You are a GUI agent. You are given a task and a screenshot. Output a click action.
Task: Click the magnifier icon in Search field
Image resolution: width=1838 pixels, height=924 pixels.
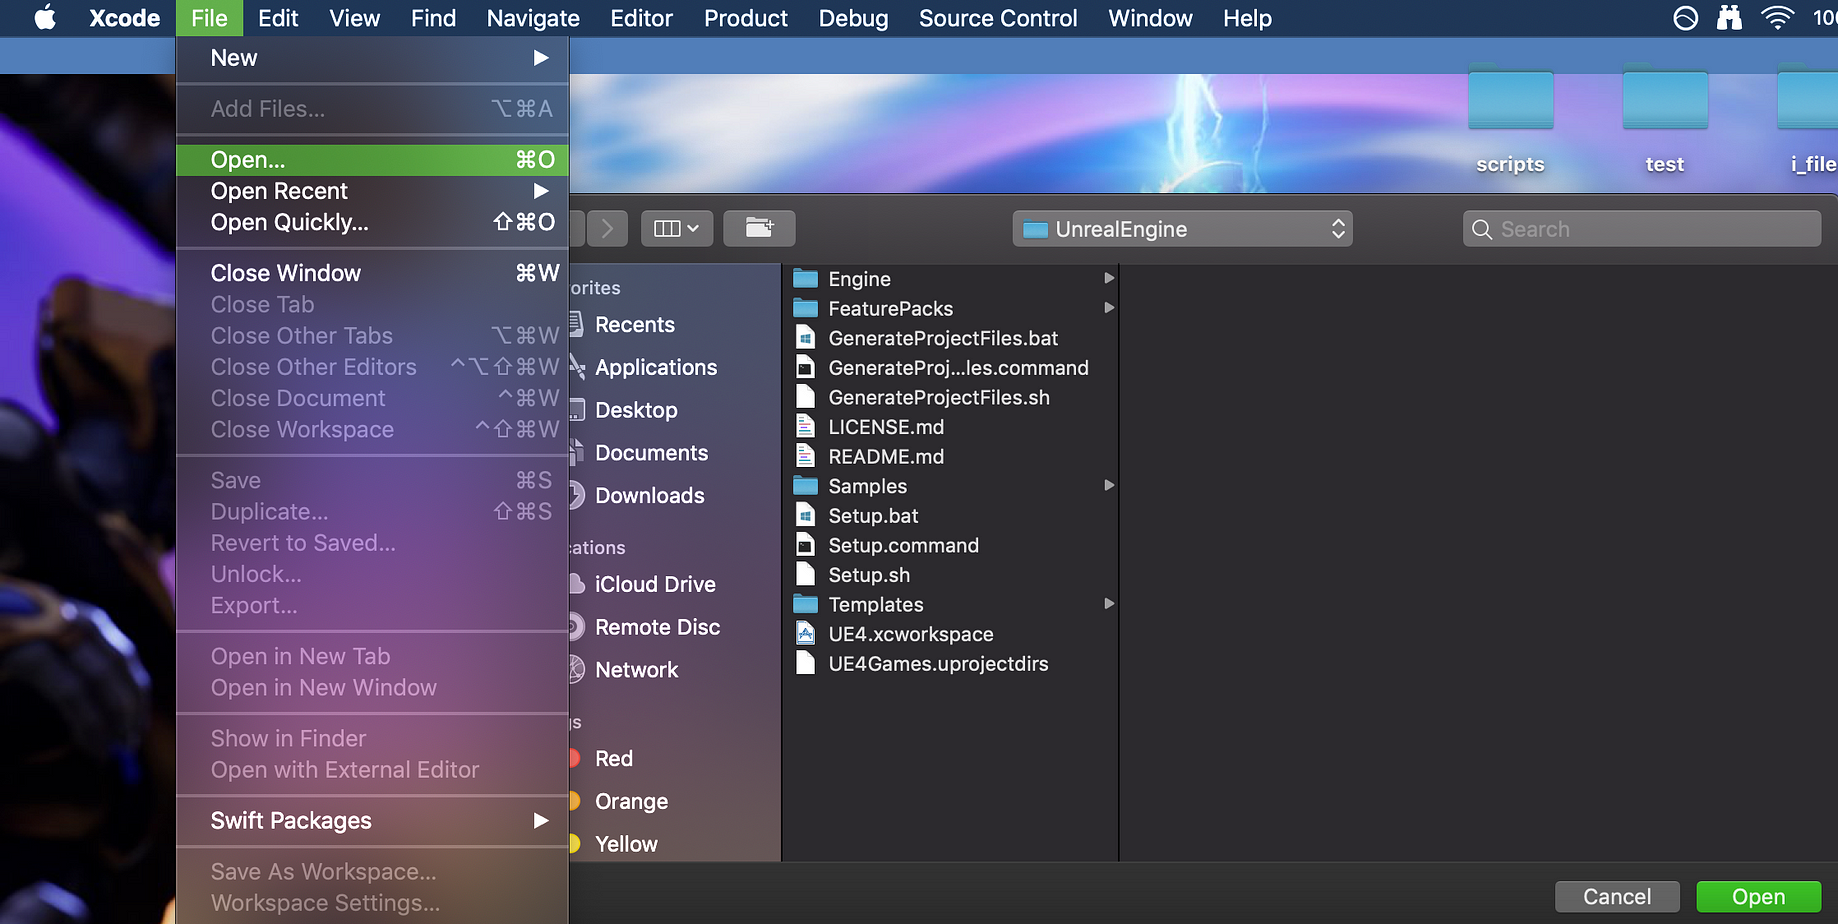click(x=1482, y=229)
